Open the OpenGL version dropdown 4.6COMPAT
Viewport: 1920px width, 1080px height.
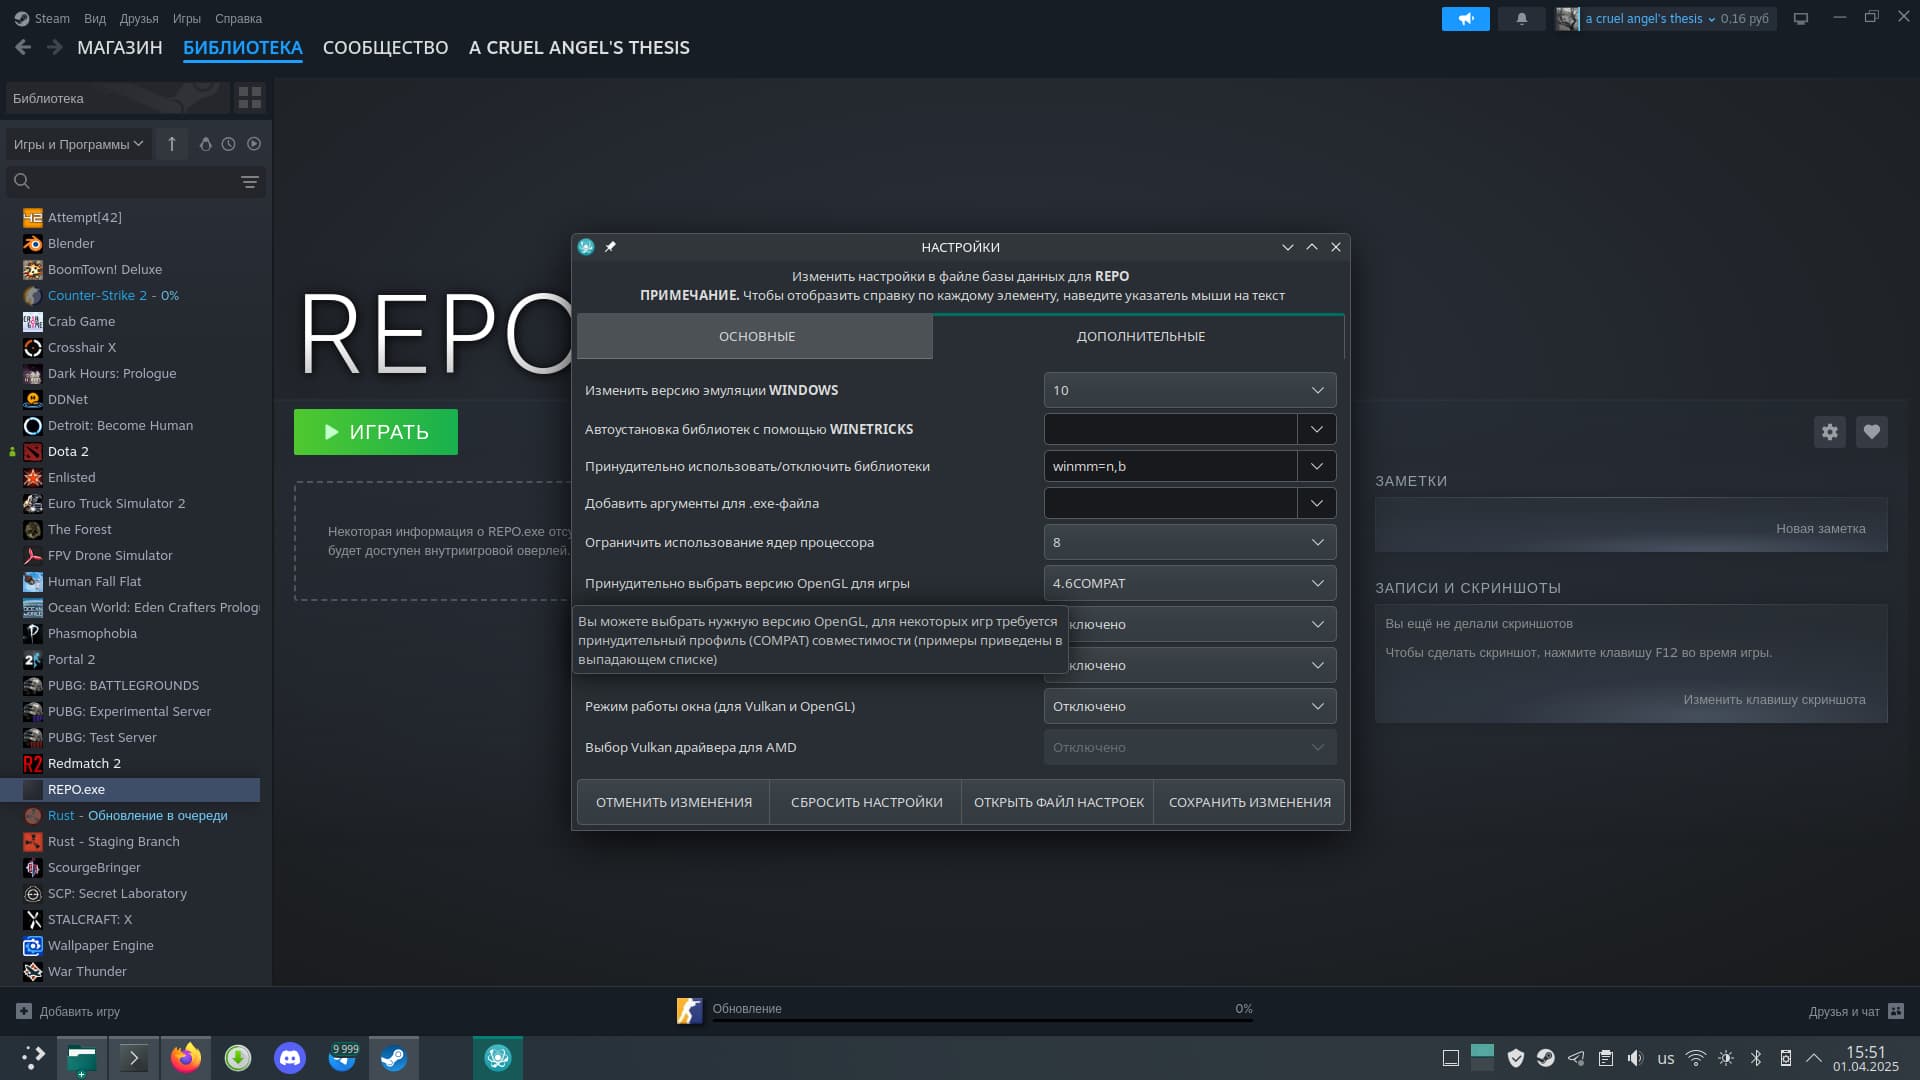click(x=1190, y=583)
